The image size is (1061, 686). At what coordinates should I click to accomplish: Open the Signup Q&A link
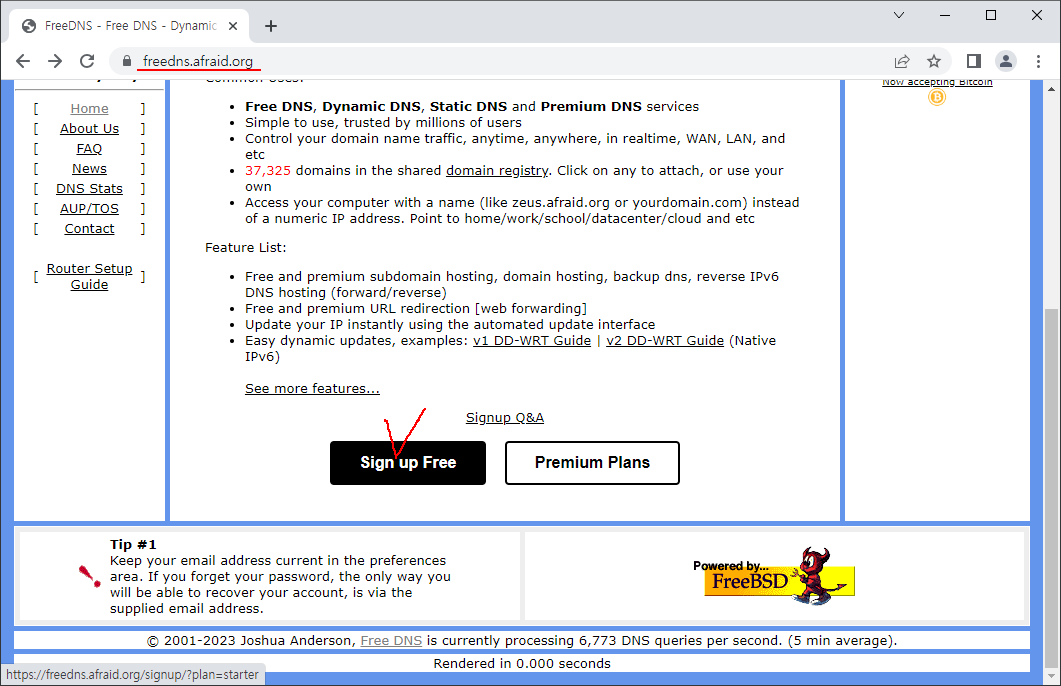click(x=505, y=417)
